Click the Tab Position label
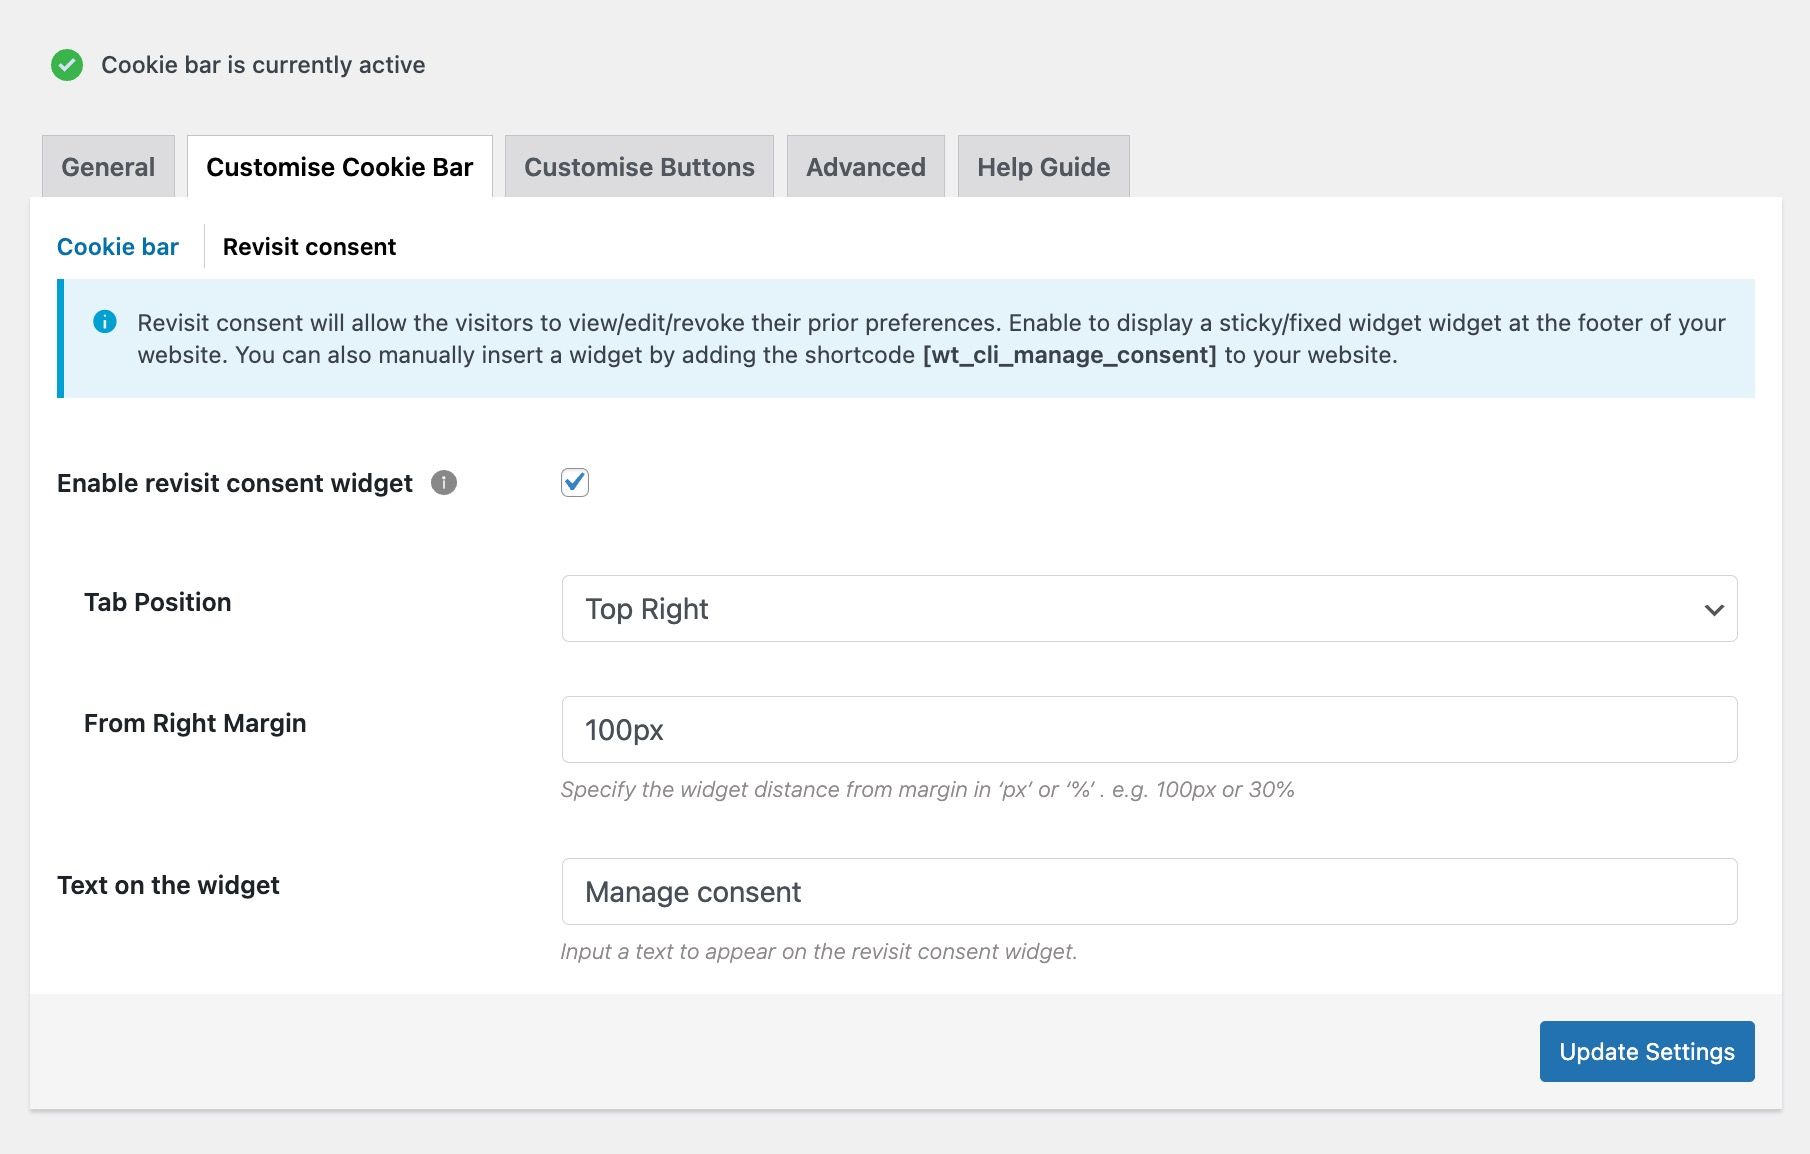 (158, 602)
